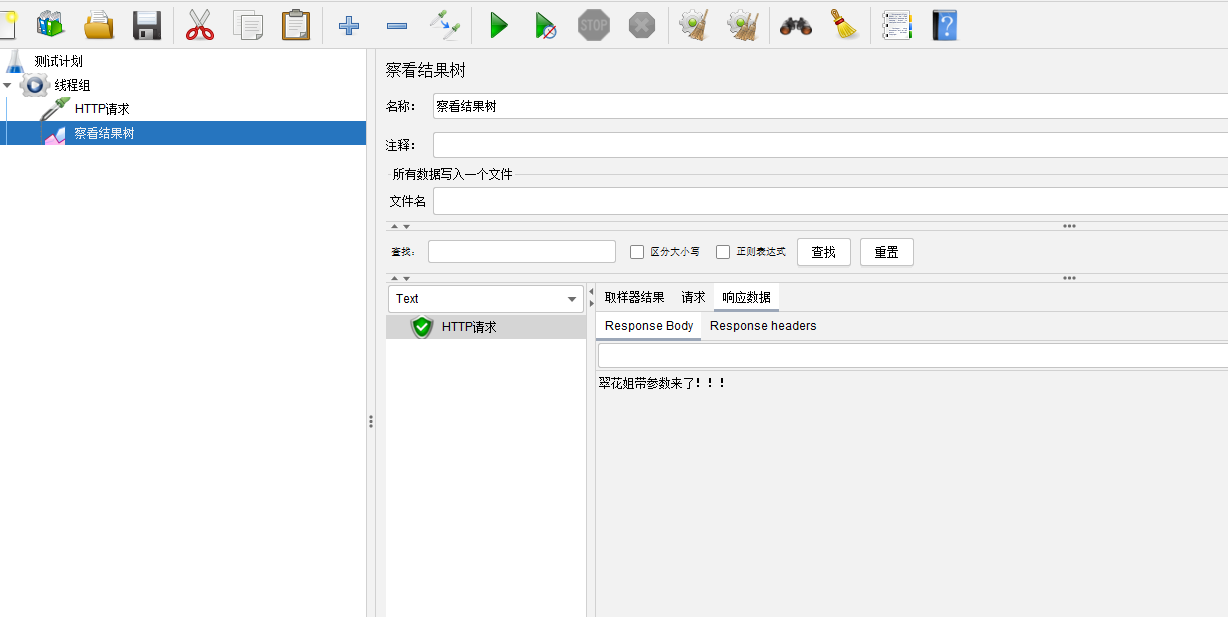Select the Response Body tab

click(649, 326)
